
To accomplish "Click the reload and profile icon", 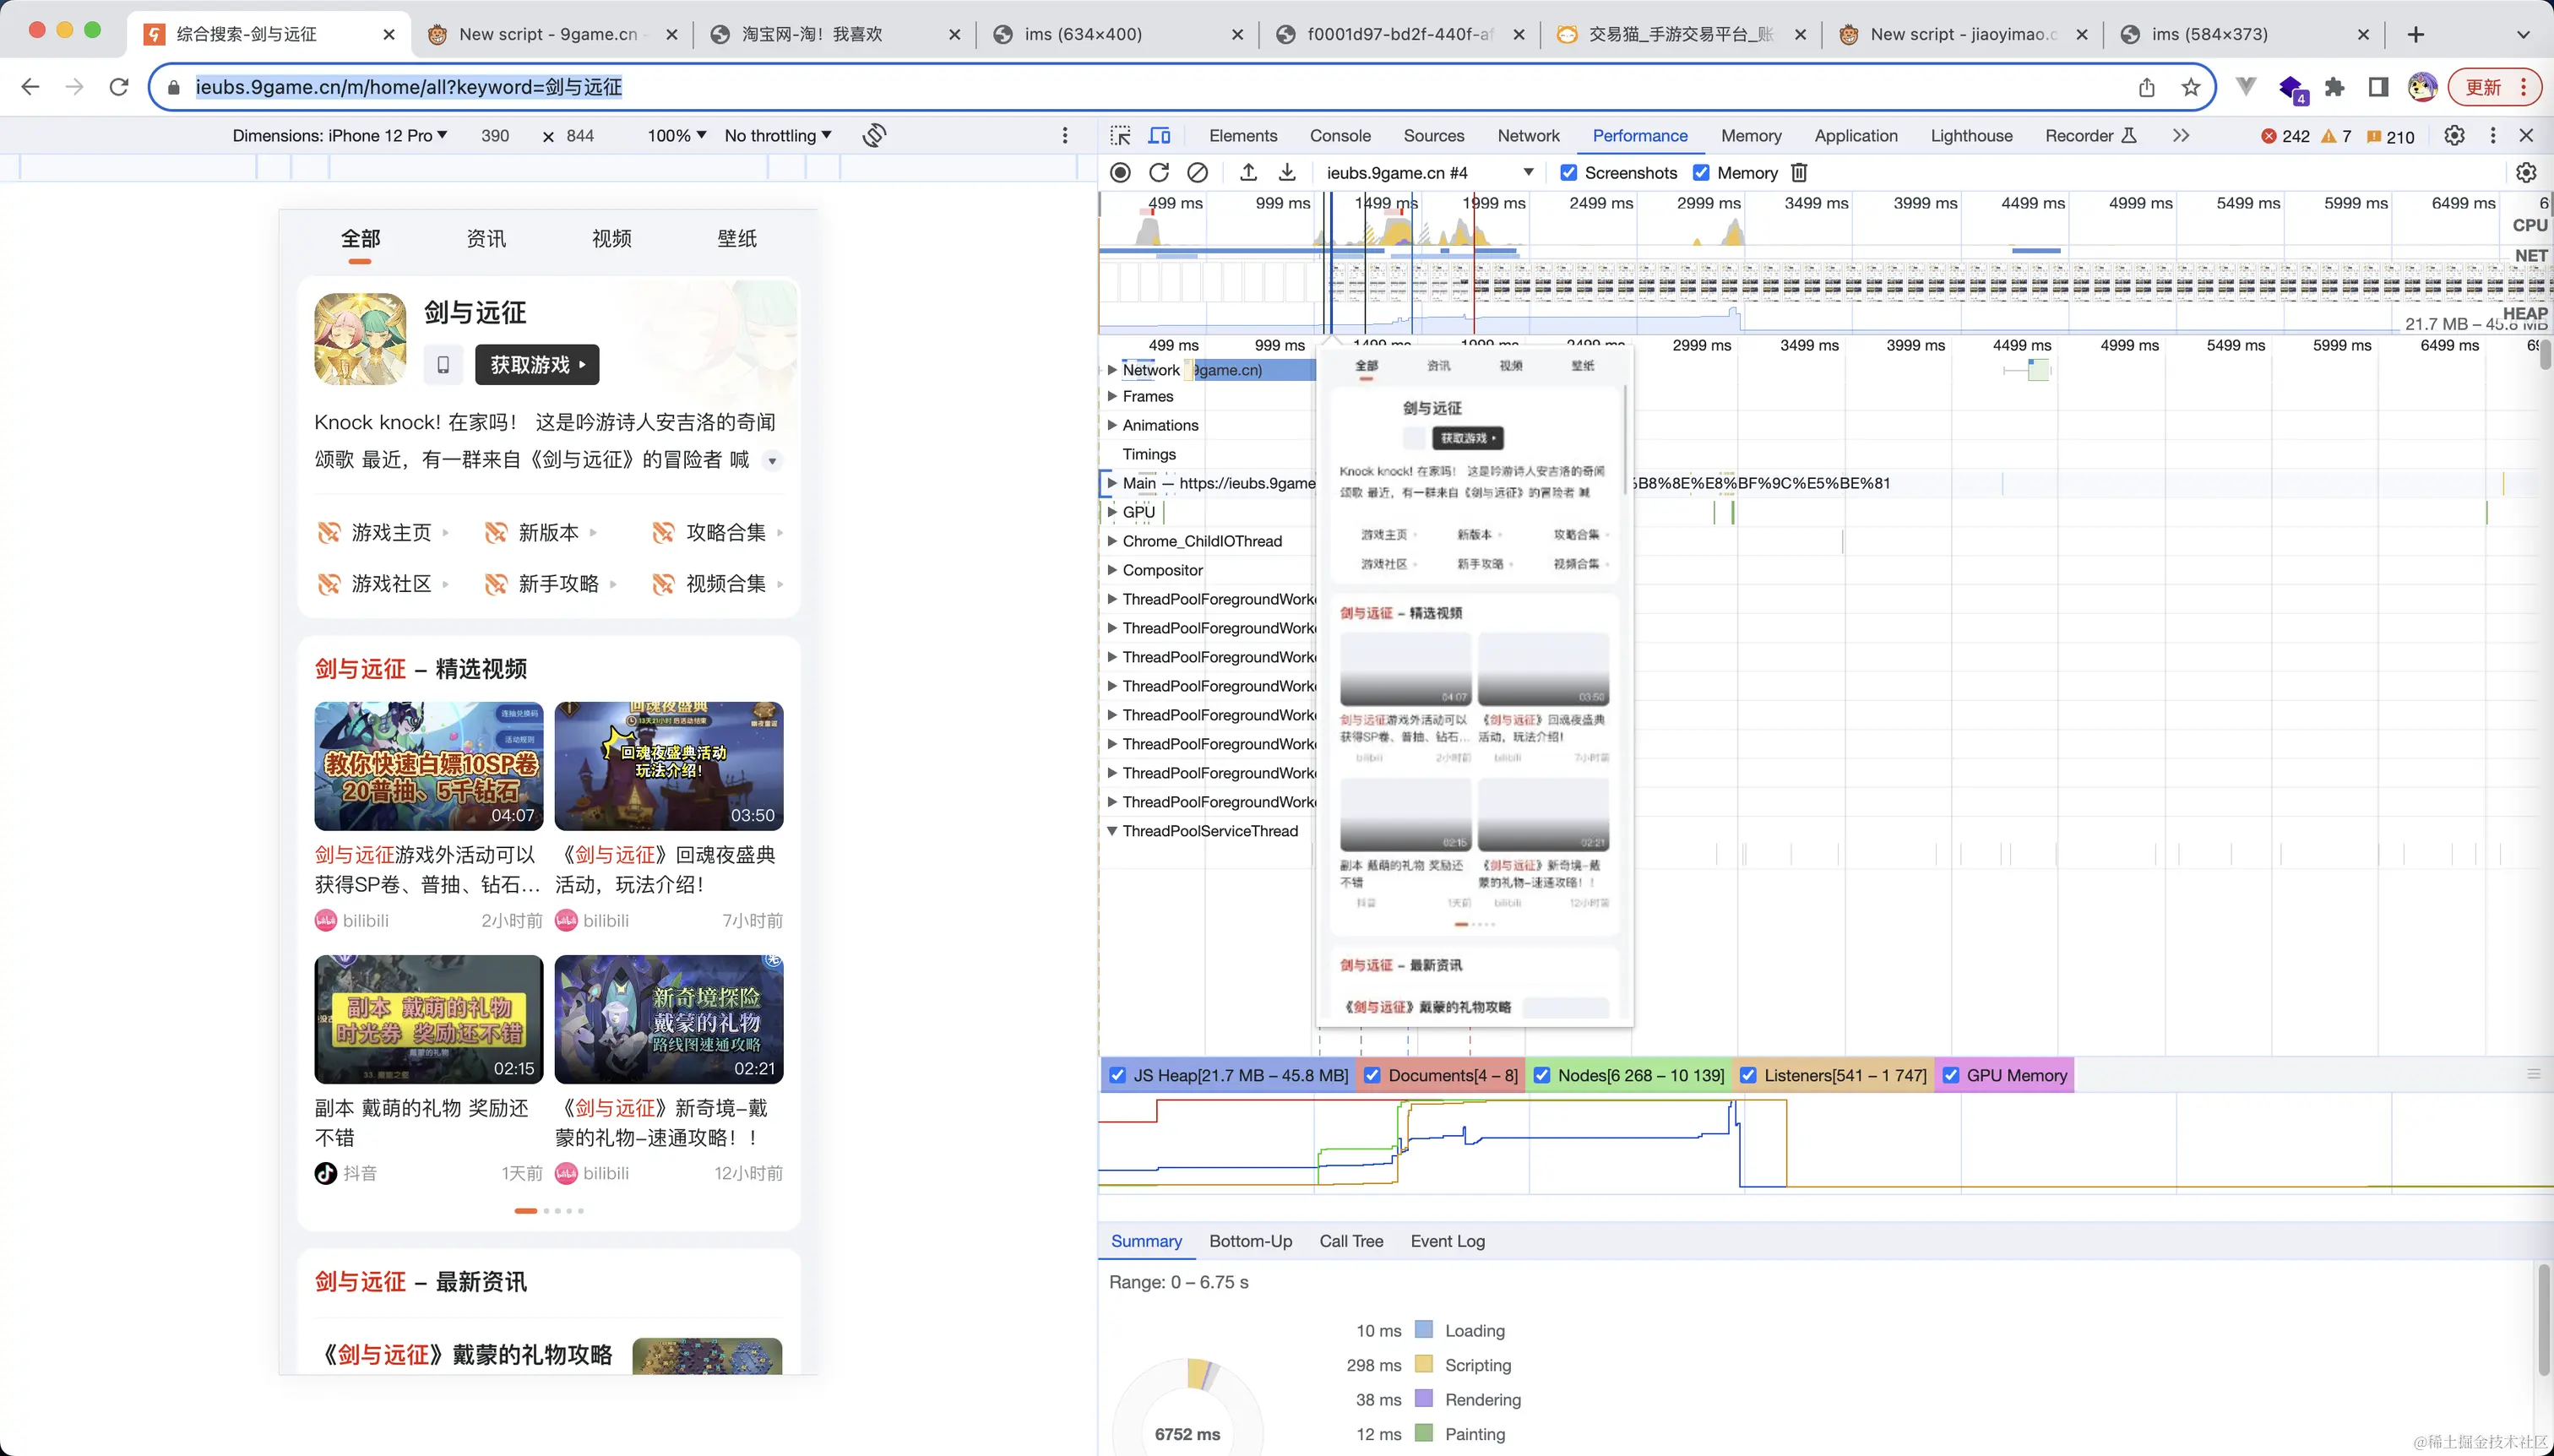I will pos(1158,173).
